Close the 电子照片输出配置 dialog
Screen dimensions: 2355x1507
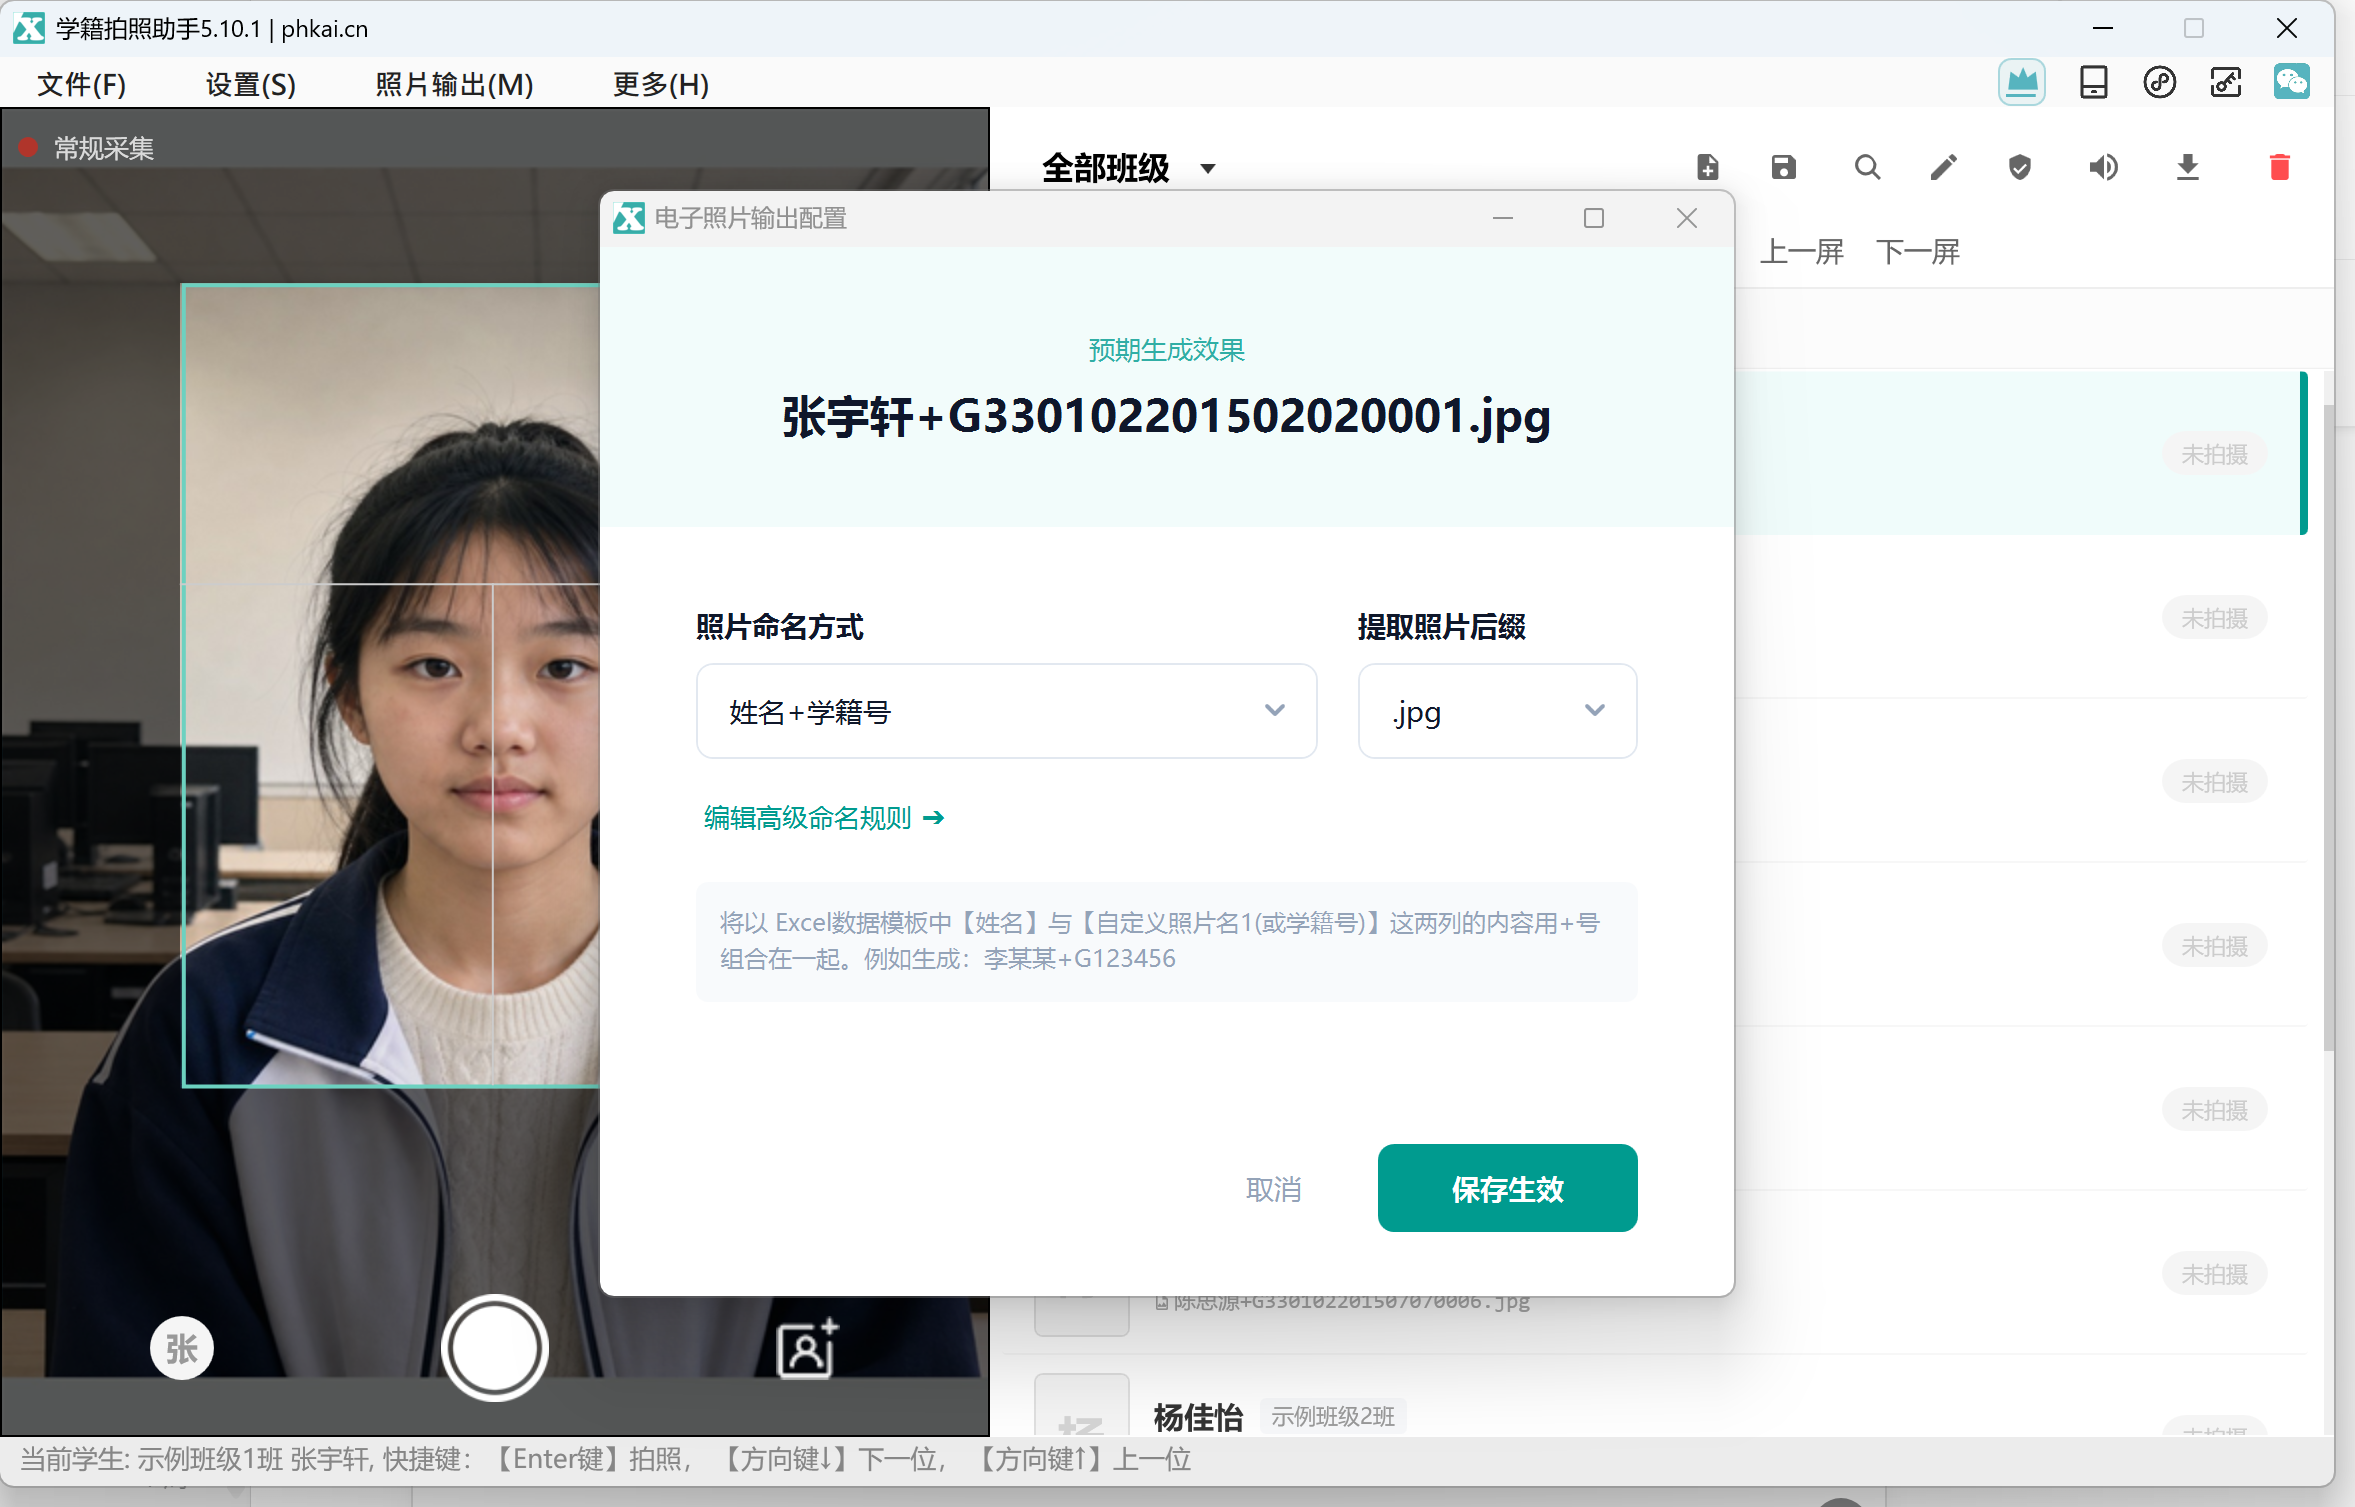tap(1686, 218)
